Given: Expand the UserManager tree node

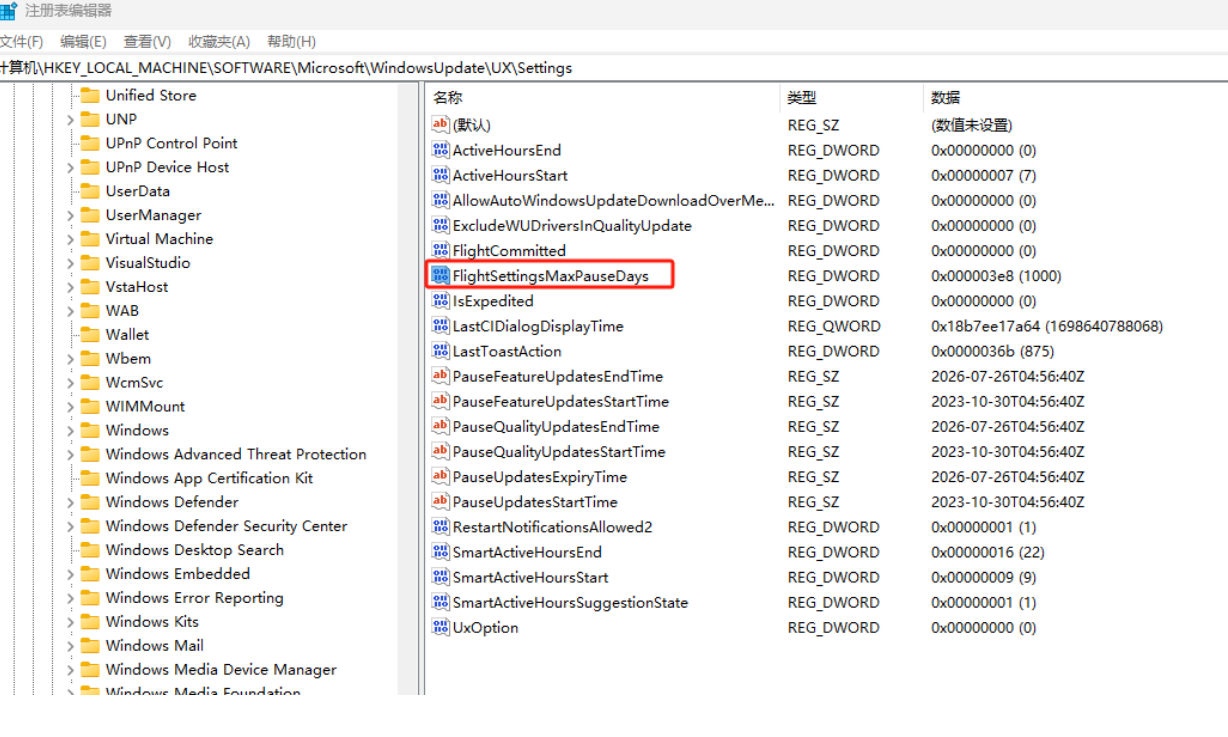Looking at the screenshot, I should coord(70,215).
